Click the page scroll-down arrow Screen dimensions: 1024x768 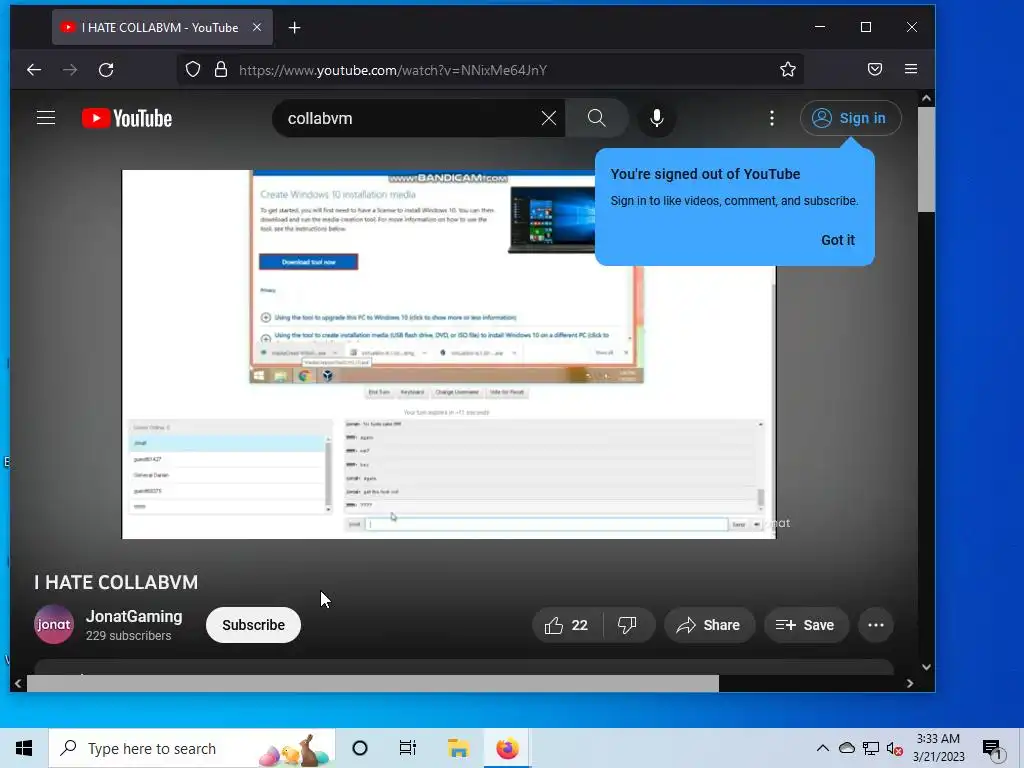pos(926,667)
